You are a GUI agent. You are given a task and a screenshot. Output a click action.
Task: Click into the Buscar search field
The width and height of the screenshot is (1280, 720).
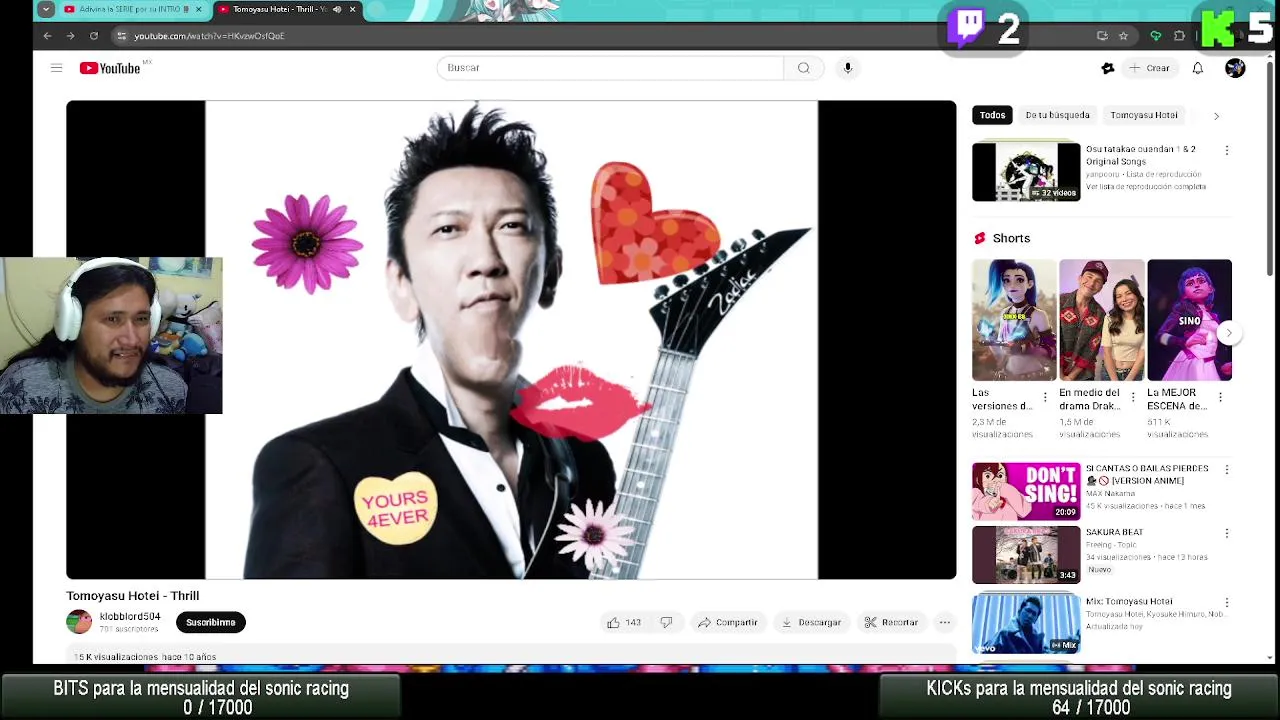[610, 68]
